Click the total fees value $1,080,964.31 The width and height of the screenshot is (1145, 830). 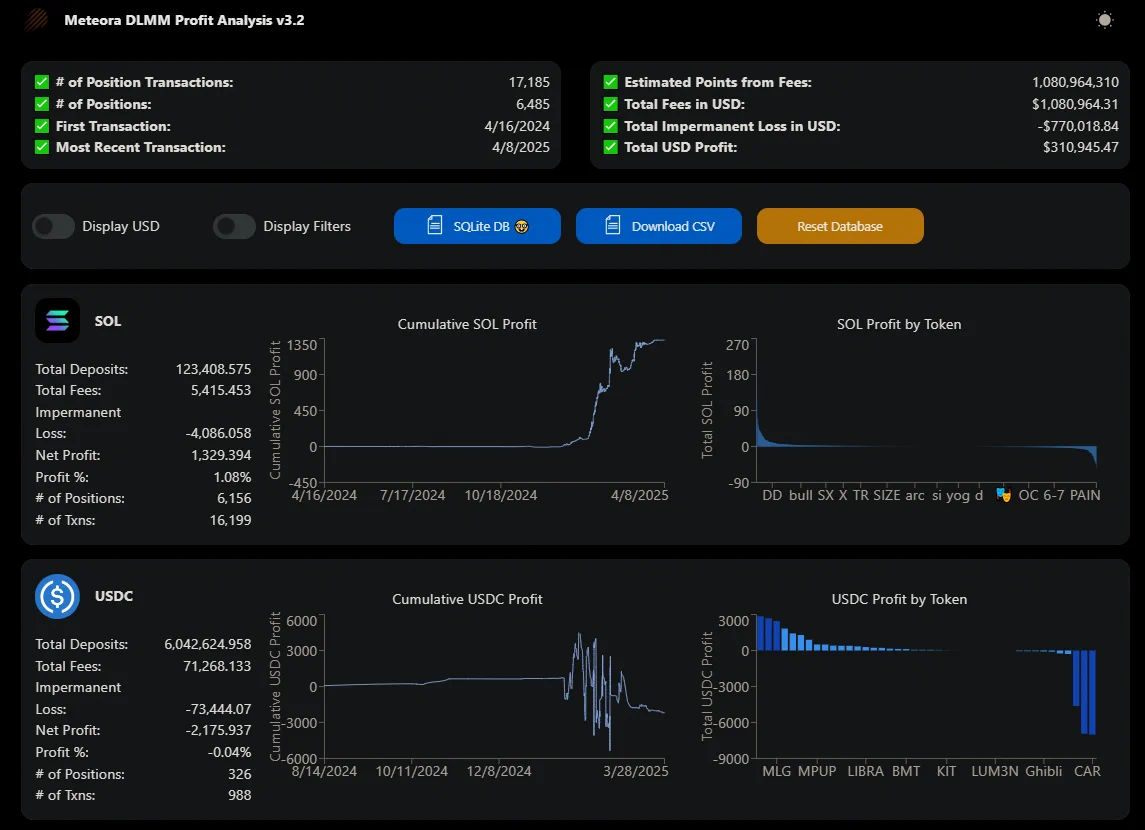pos(1075,104)
